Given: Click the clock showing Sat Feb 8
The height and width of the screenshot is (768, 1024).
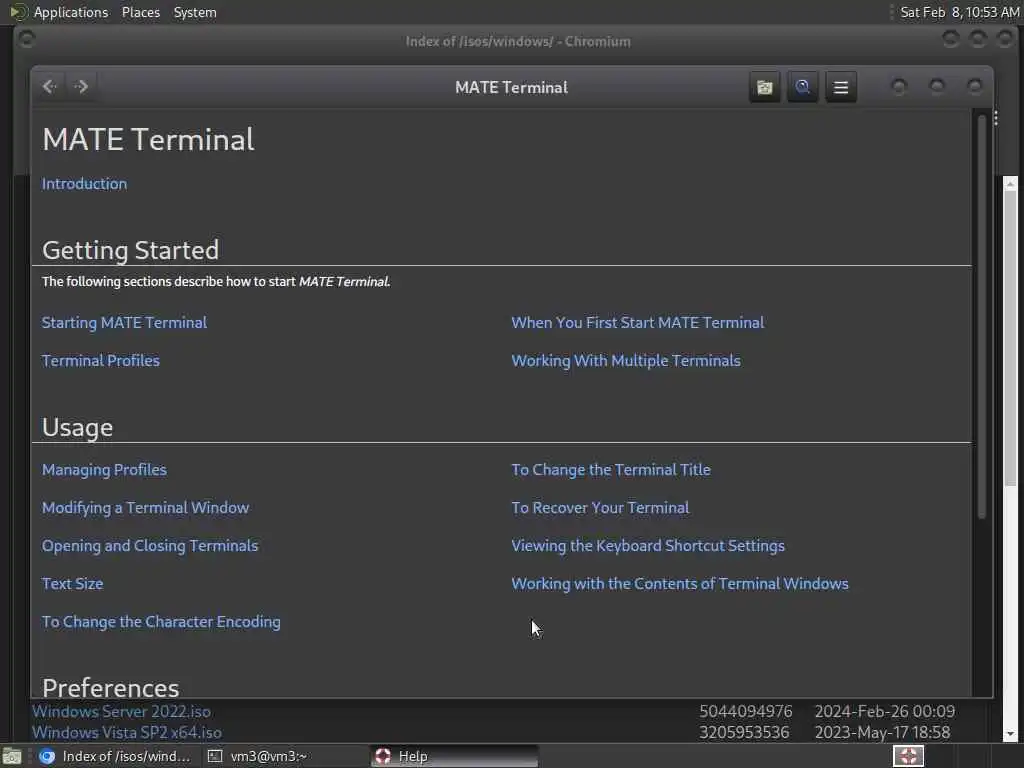Looking at the screenshot, I should (x=959, y=12).
